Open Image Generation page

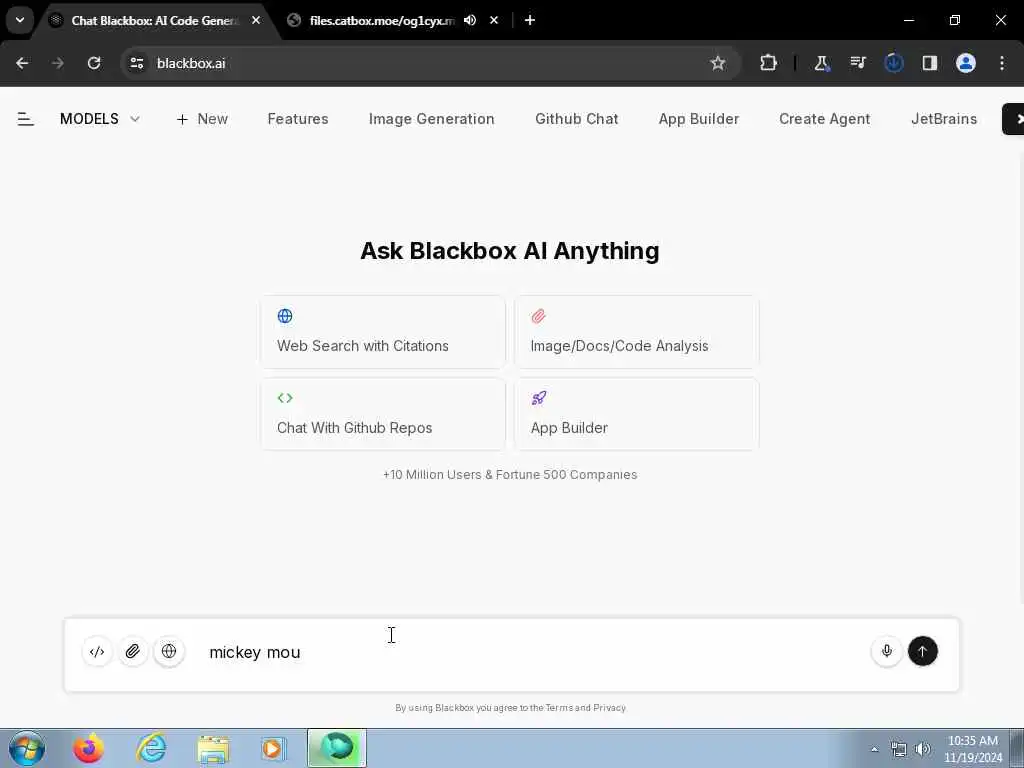point(432,119)
